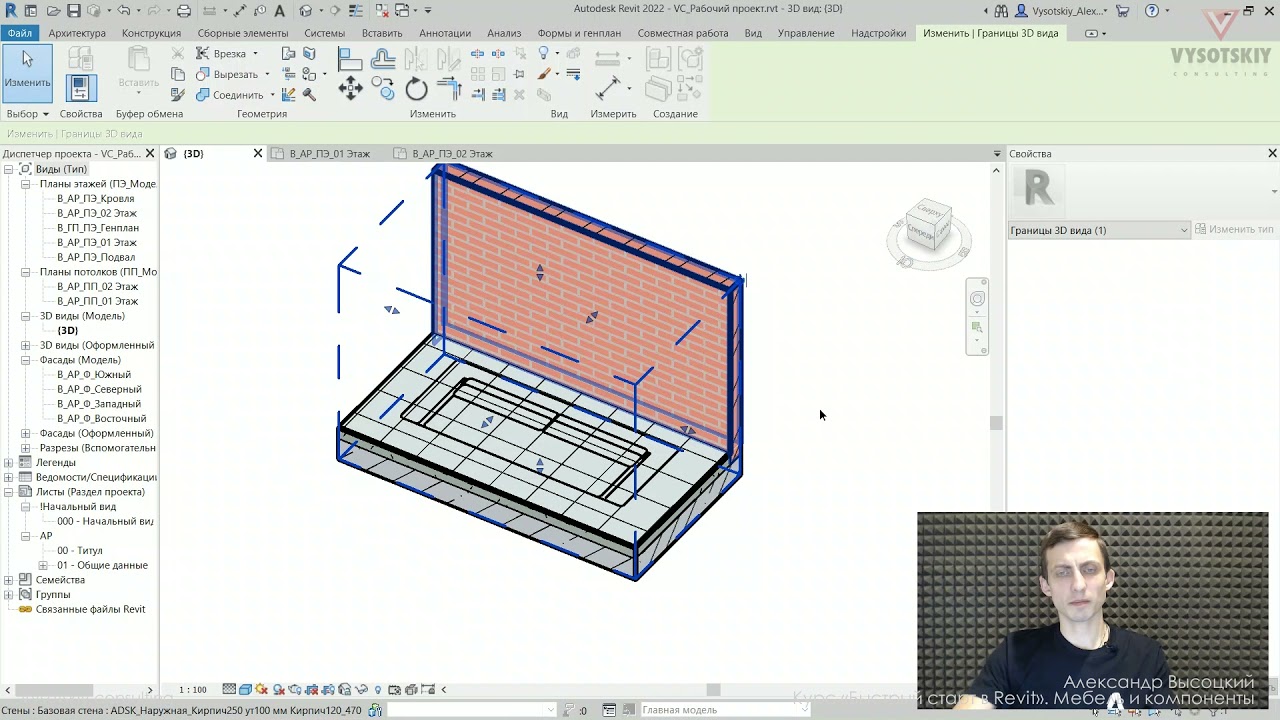1280x720 pixels.
Task: Click the visual style cube icon in view control bar
Action: tap(245, 689)
